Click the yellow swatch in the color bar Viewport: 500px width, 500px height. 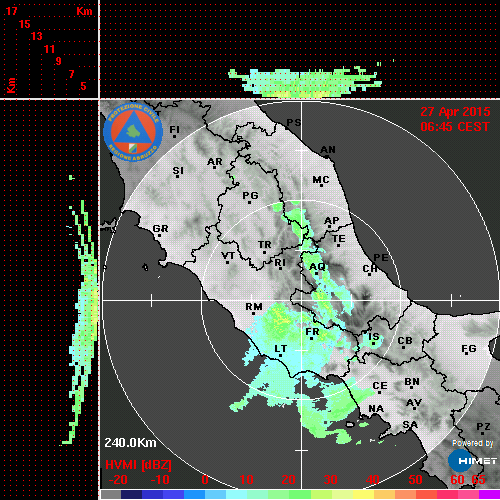363,494
